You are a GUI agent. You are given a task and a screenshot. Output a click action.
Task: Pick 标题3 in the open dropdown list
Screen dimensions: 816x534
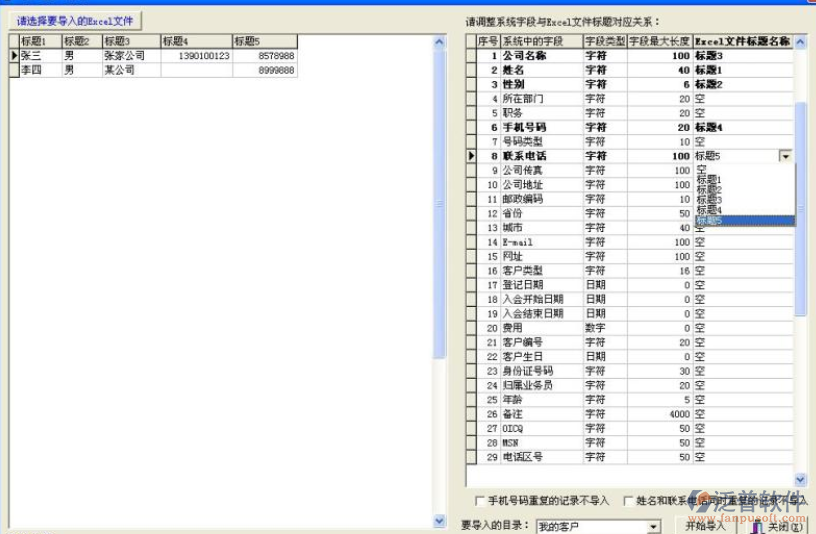708,200
